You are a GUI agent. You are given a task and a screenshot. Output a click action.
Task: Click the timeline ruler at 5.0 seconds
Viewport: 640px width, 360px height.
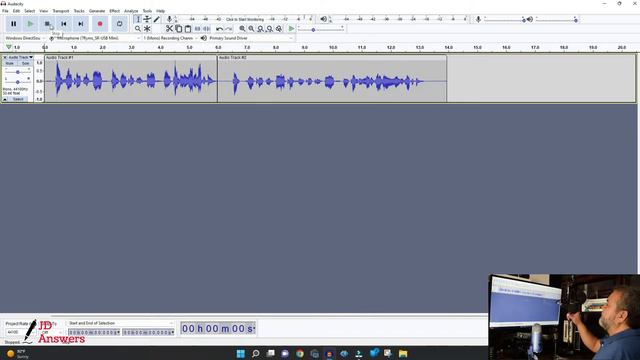[189, 48]
